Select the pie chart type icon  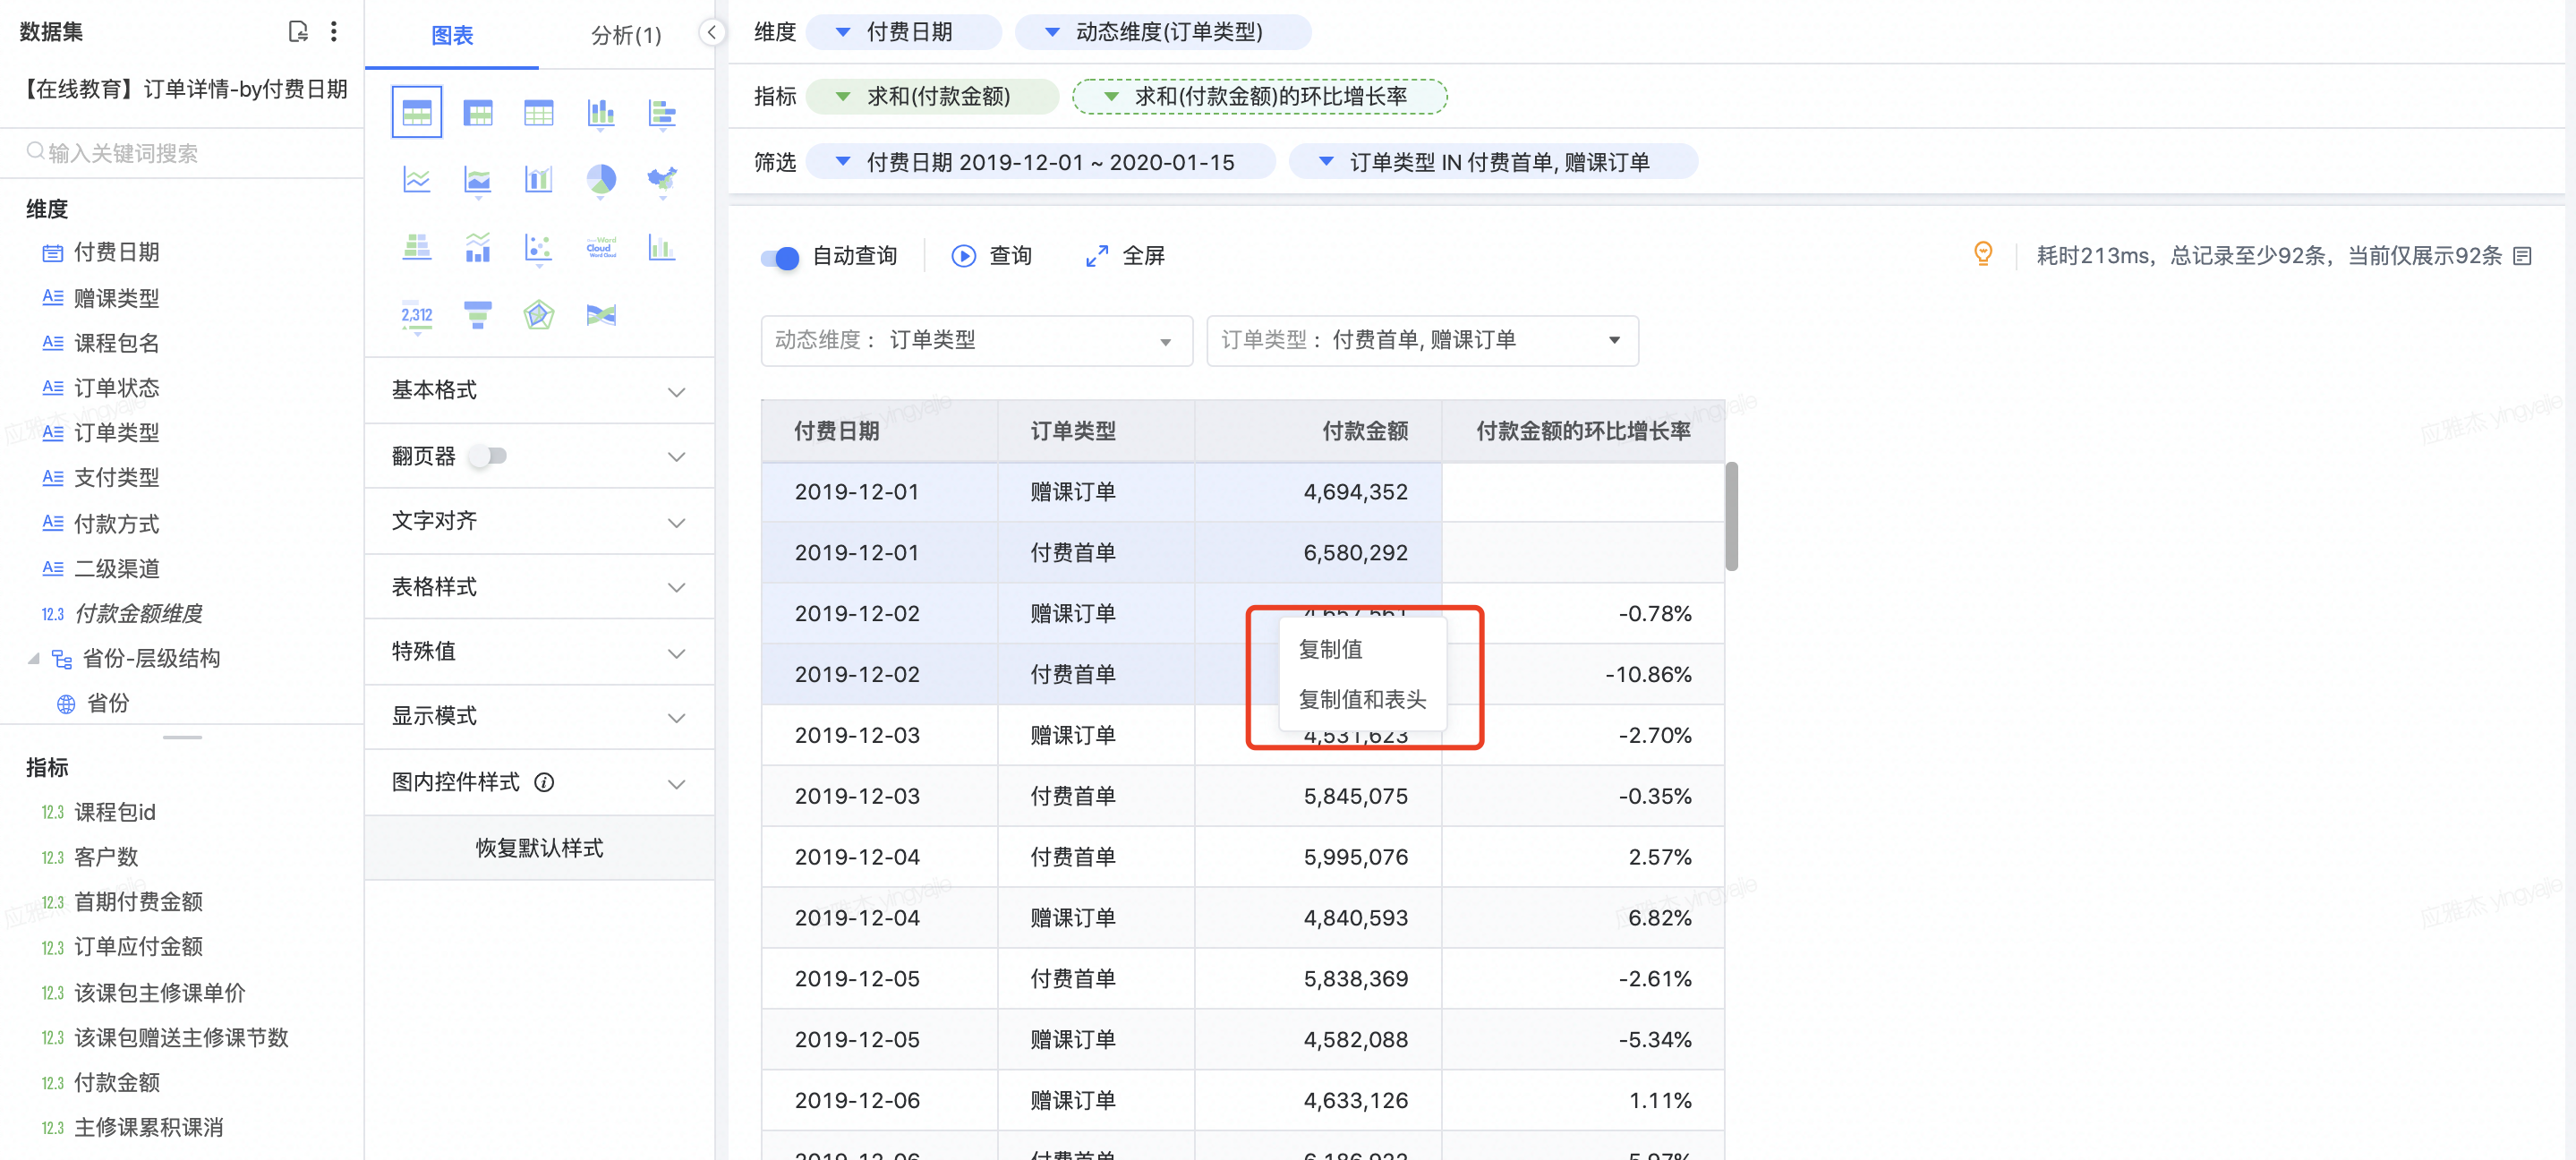pos(600,180)
